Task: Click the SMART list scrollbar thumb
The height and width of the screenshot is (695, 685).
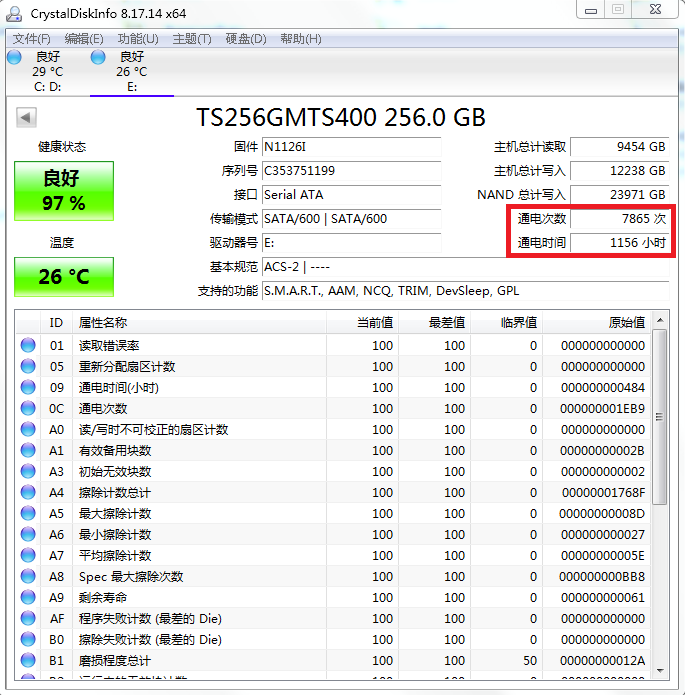Action: (660, 417)
